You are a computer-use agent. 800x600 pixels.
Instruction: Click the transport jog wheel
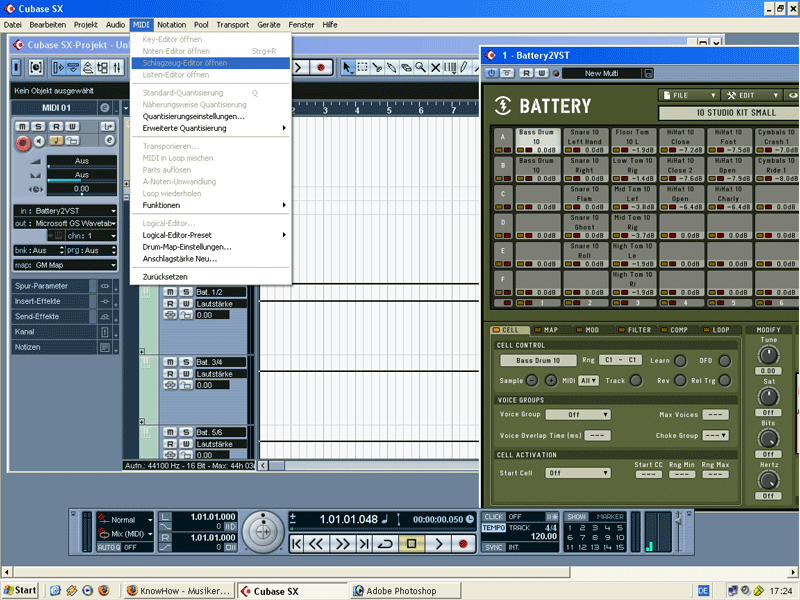click(x=263, y=532)
